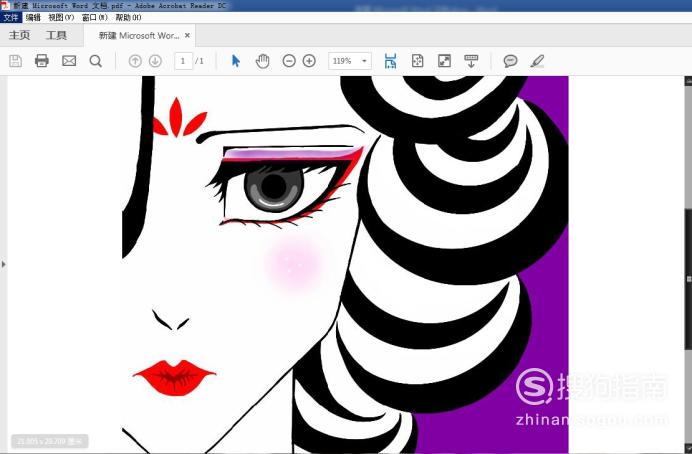Image resolution: width=692 pixels, height=454 pixels.
Task: Click the fit width scrolling icon
Action: (390, 61)
